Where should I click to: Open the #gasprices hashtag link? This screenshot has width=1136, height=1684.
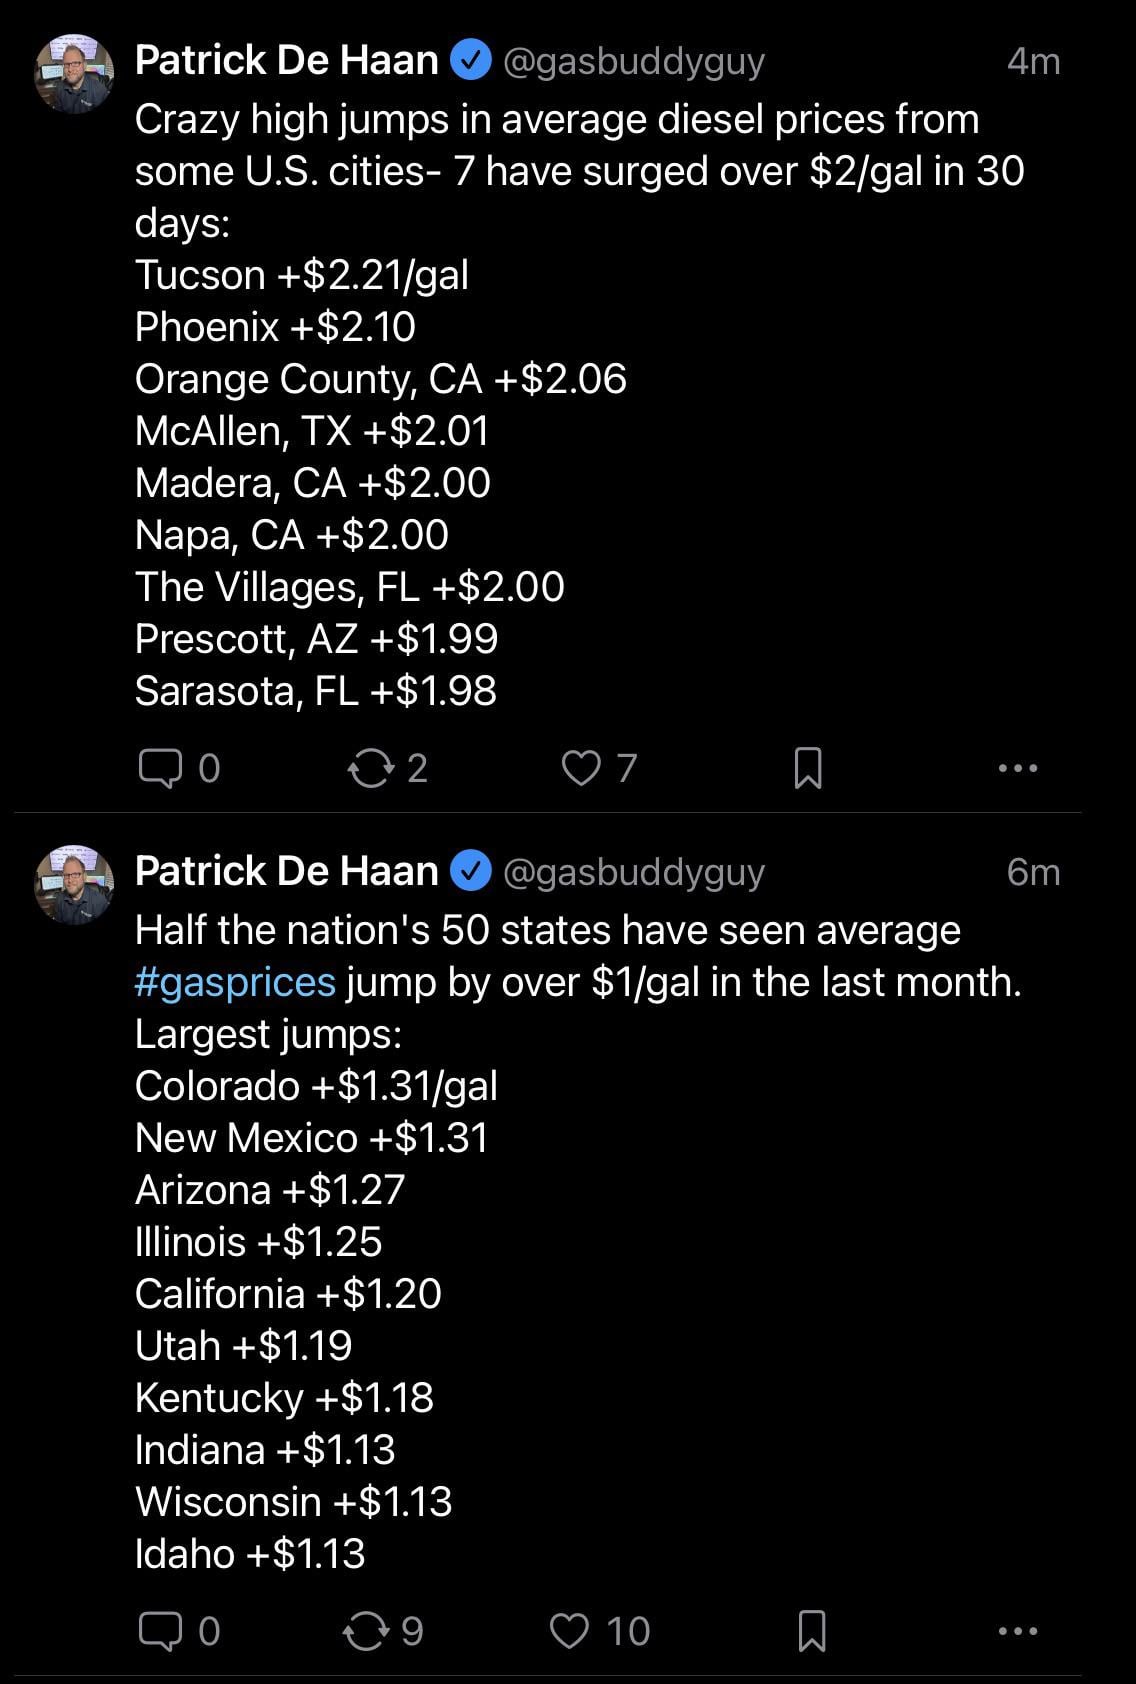click(x=235, y=982)
